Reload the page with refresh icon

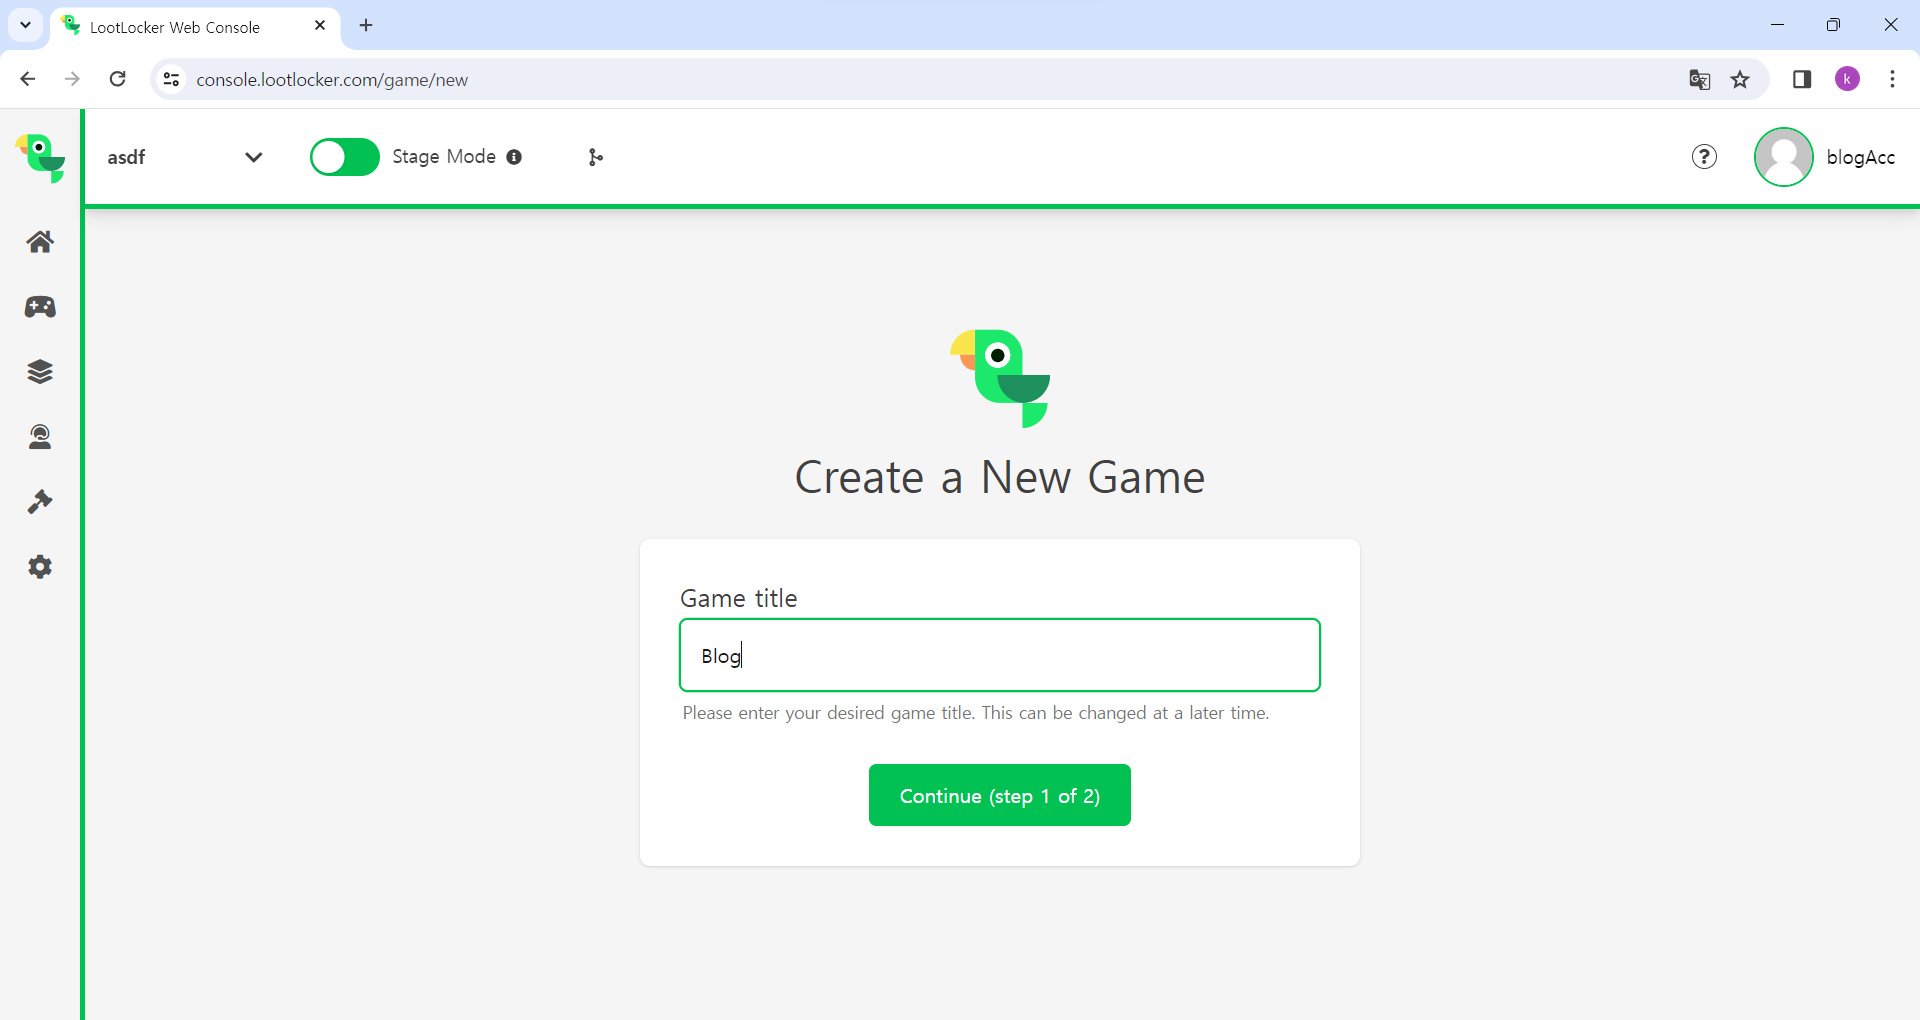coord(117,79)
